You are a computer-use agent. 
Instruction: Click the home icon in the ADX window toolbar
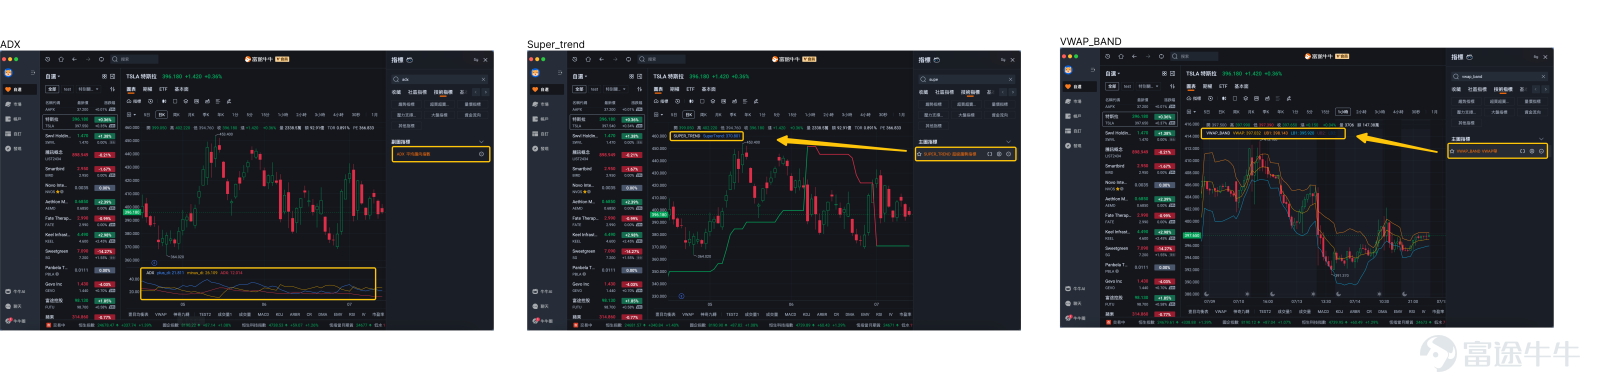point(61,59)
